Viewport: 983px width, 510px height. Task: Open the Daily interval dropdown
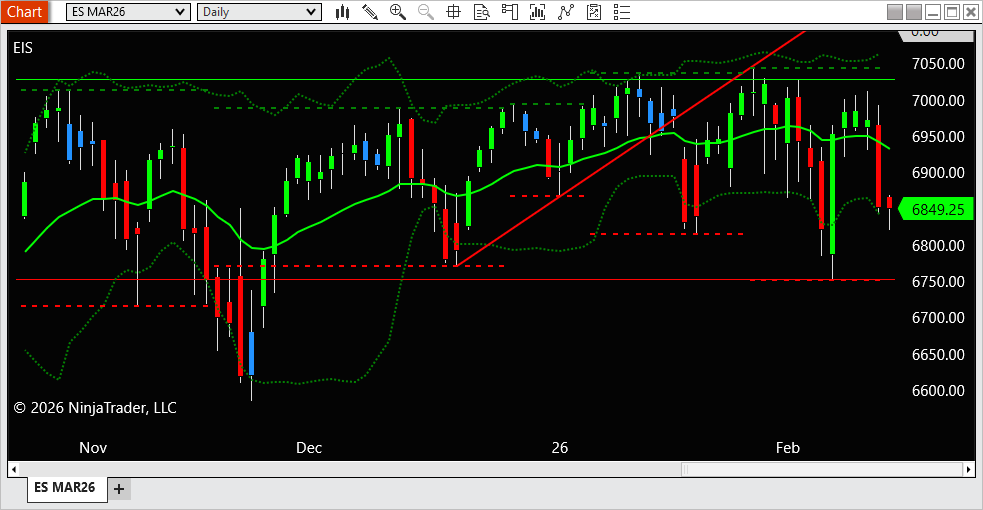259,12
